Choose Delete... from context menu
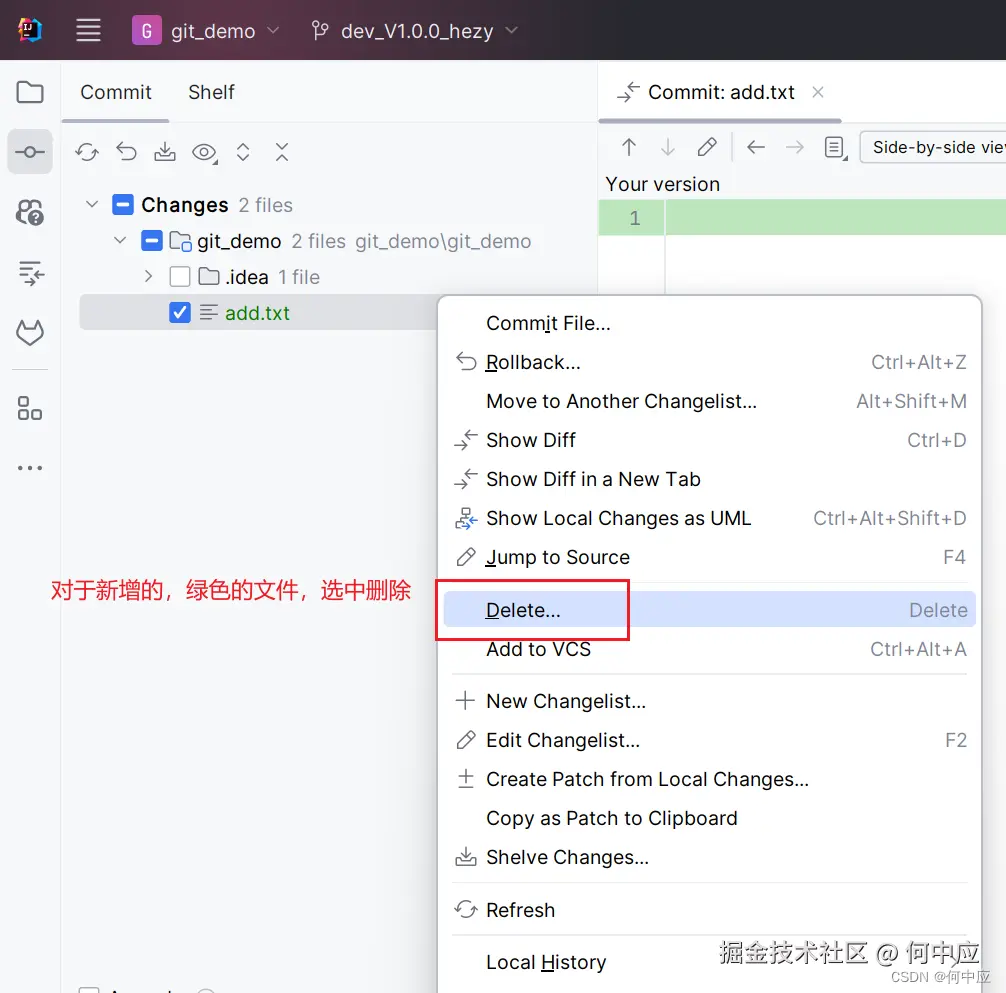The image size is (1006, 993). (x=709, y=609)
